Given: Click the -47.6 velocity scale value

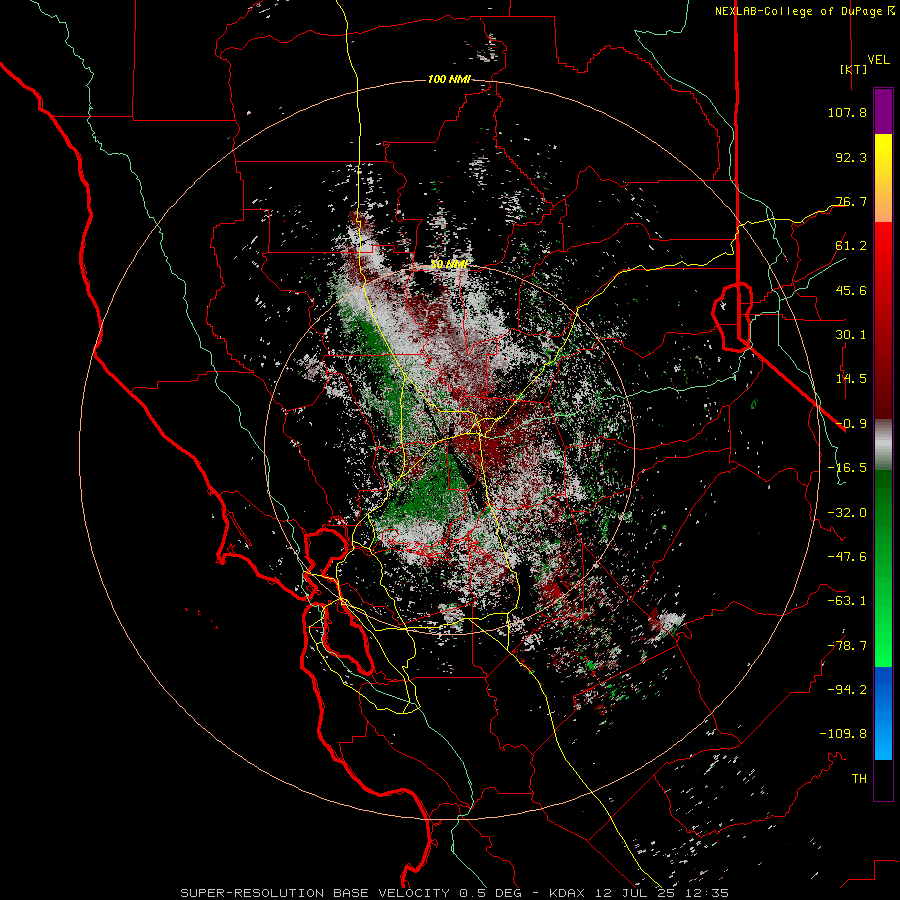Looking at the screenshot, I should (847, 557).
